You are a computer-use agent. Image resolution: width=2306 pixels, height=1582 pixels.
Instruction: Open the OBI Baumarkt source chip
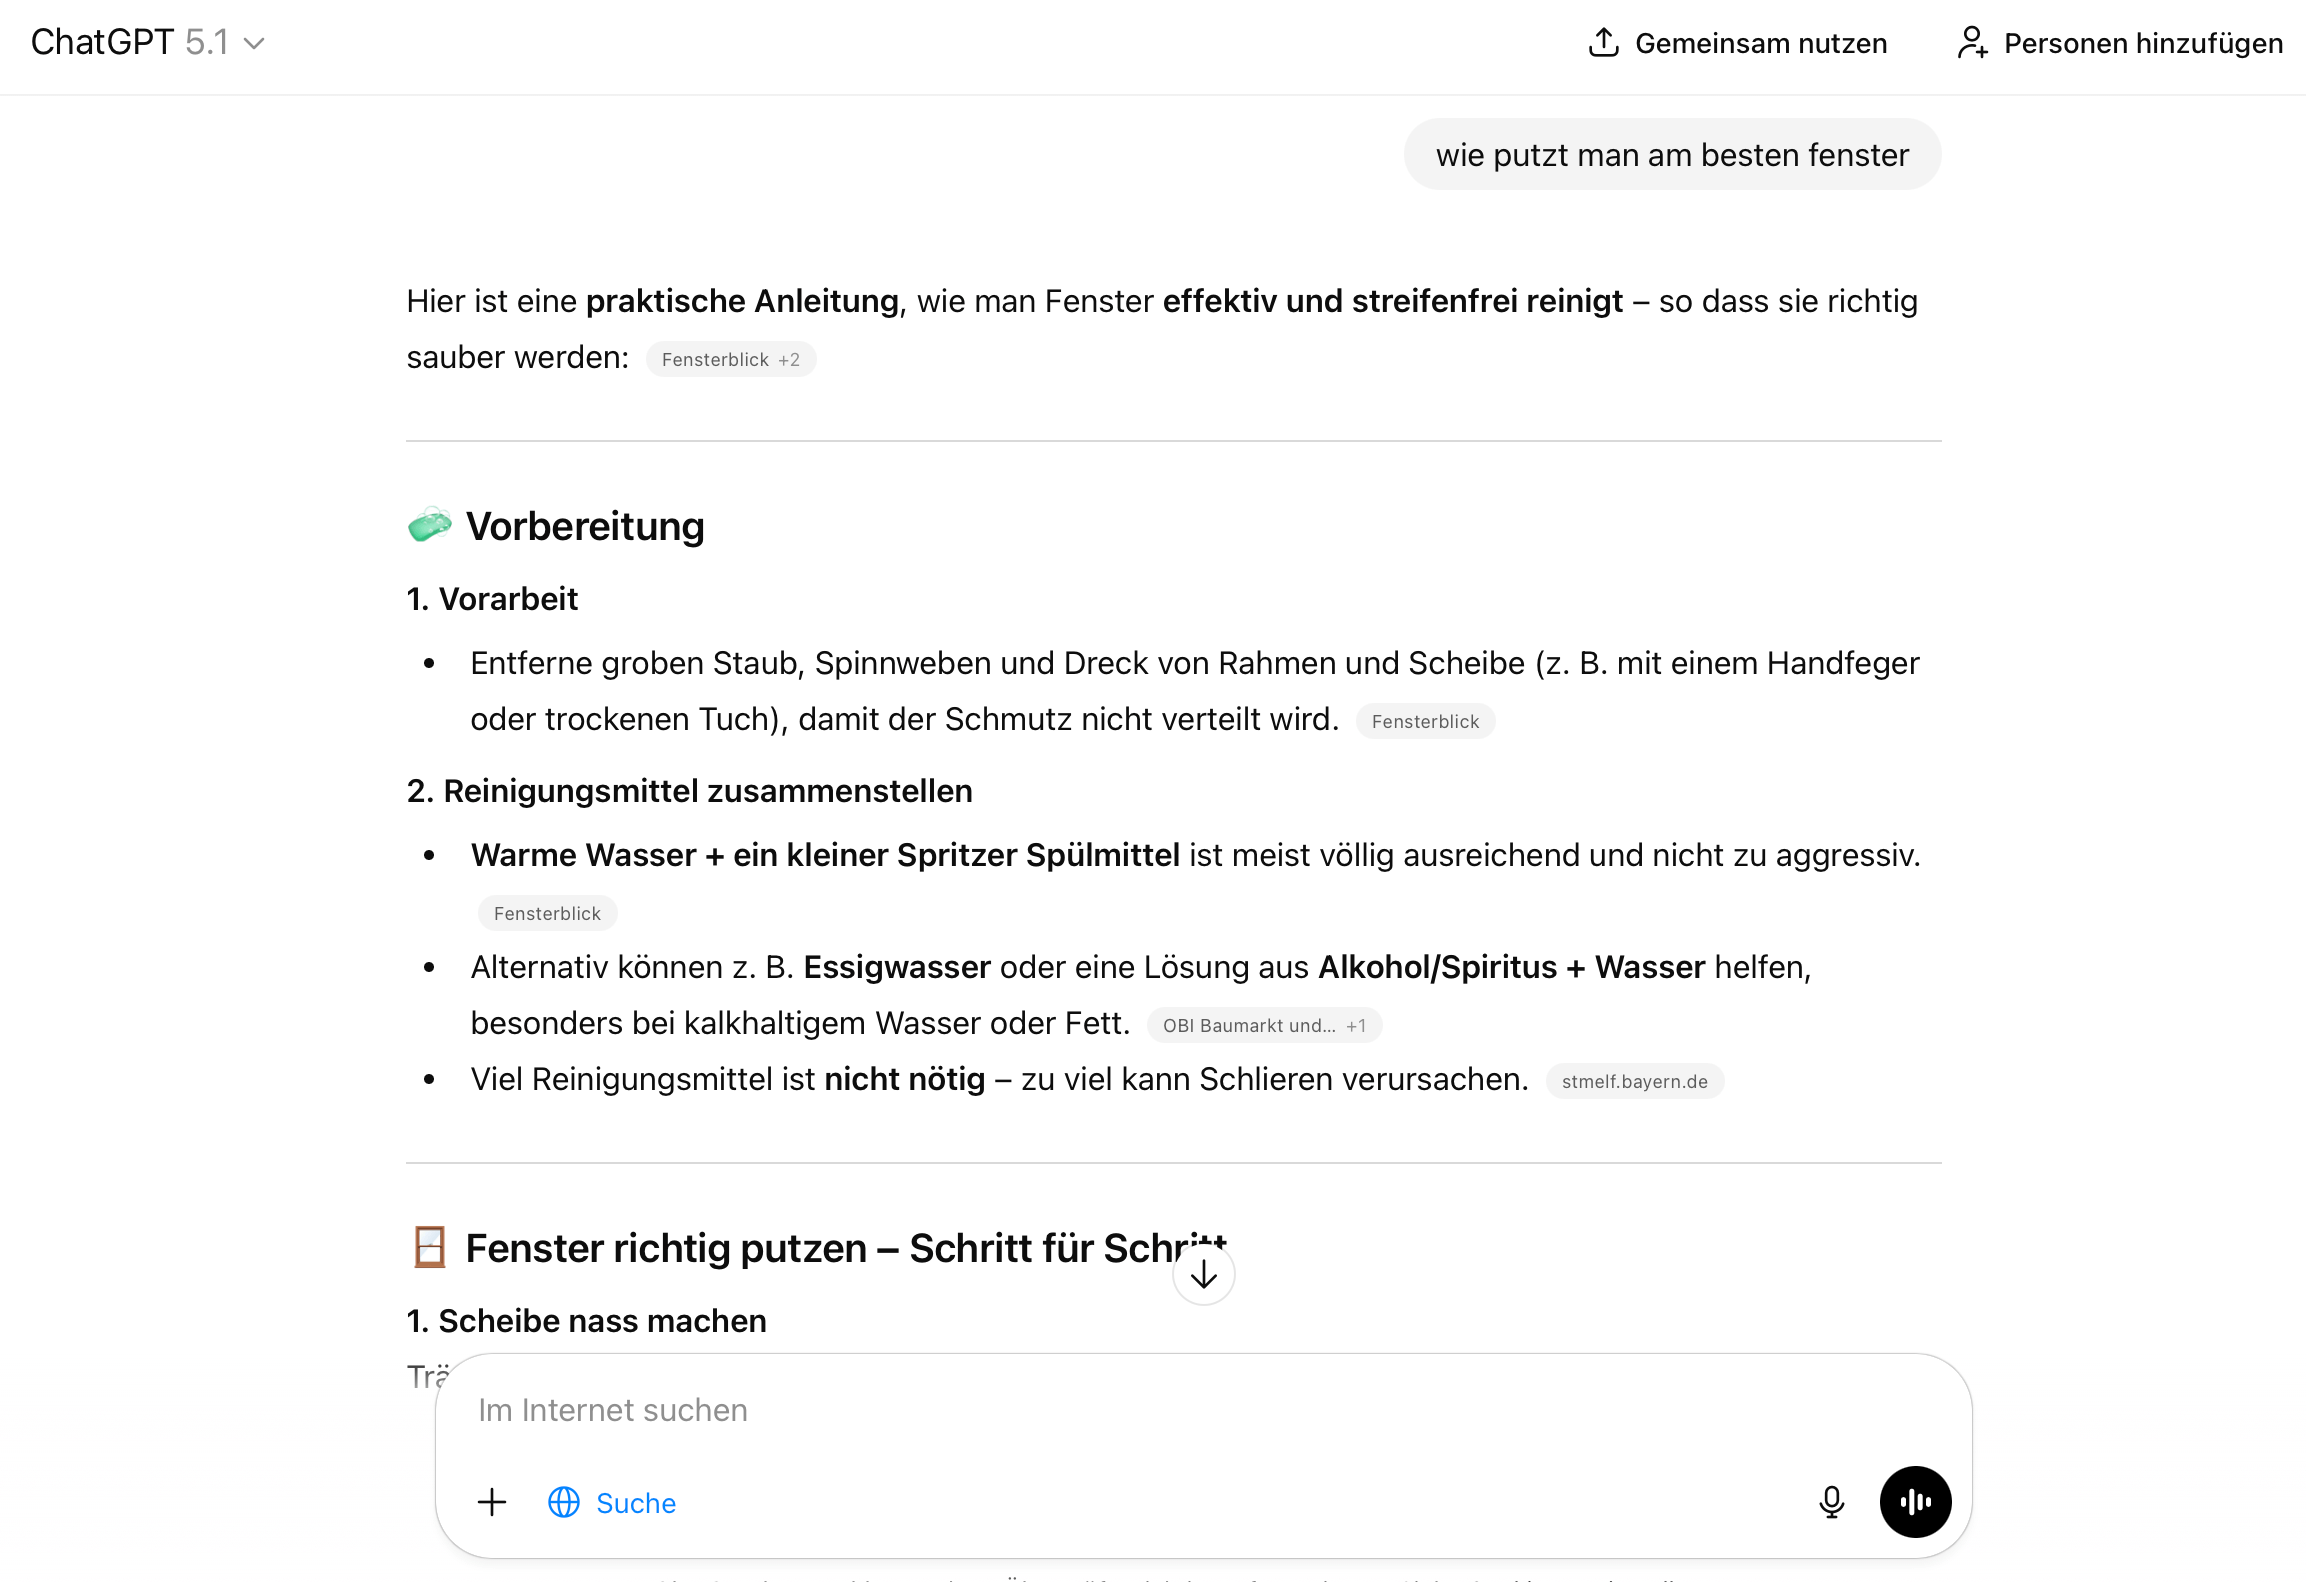pos(1247,1025)
